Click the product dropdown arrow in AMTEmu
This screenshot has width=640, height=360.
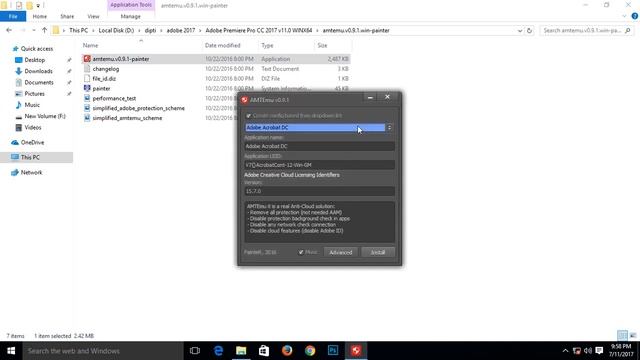point(389,128)
